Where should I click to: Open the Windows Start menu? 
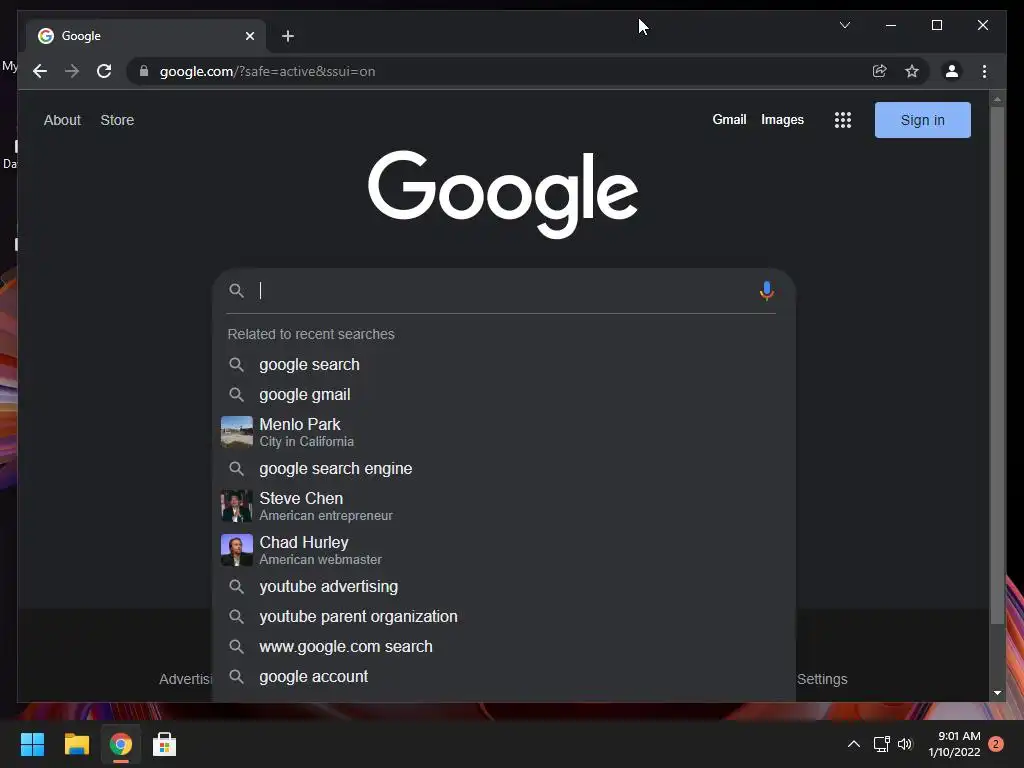point(32,744)
